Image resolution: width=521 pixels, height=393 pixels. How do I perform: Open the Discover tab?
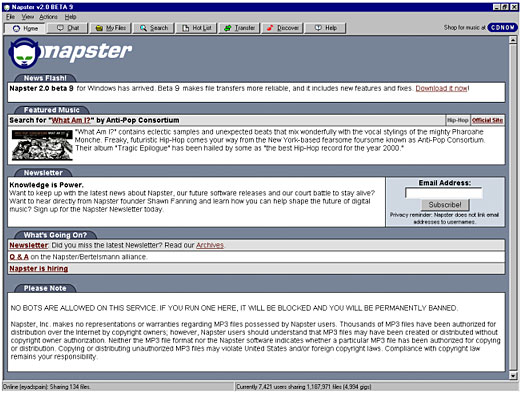point(282,28)
